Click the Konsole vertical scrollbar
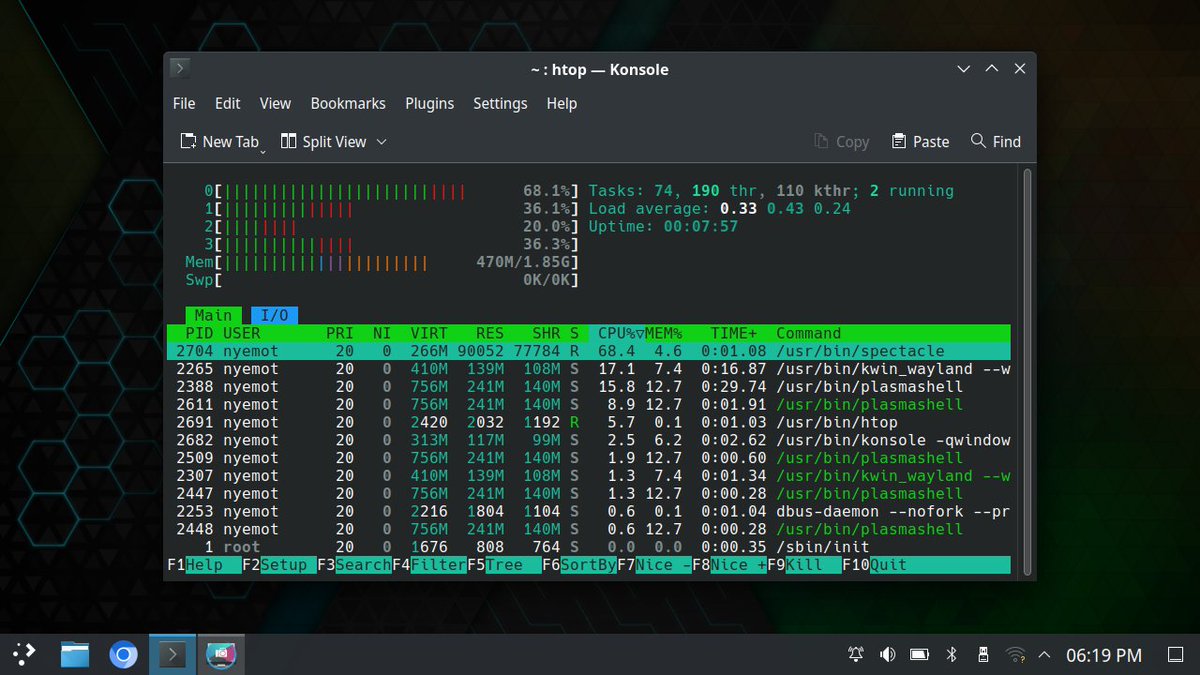 coord(1026,371)
